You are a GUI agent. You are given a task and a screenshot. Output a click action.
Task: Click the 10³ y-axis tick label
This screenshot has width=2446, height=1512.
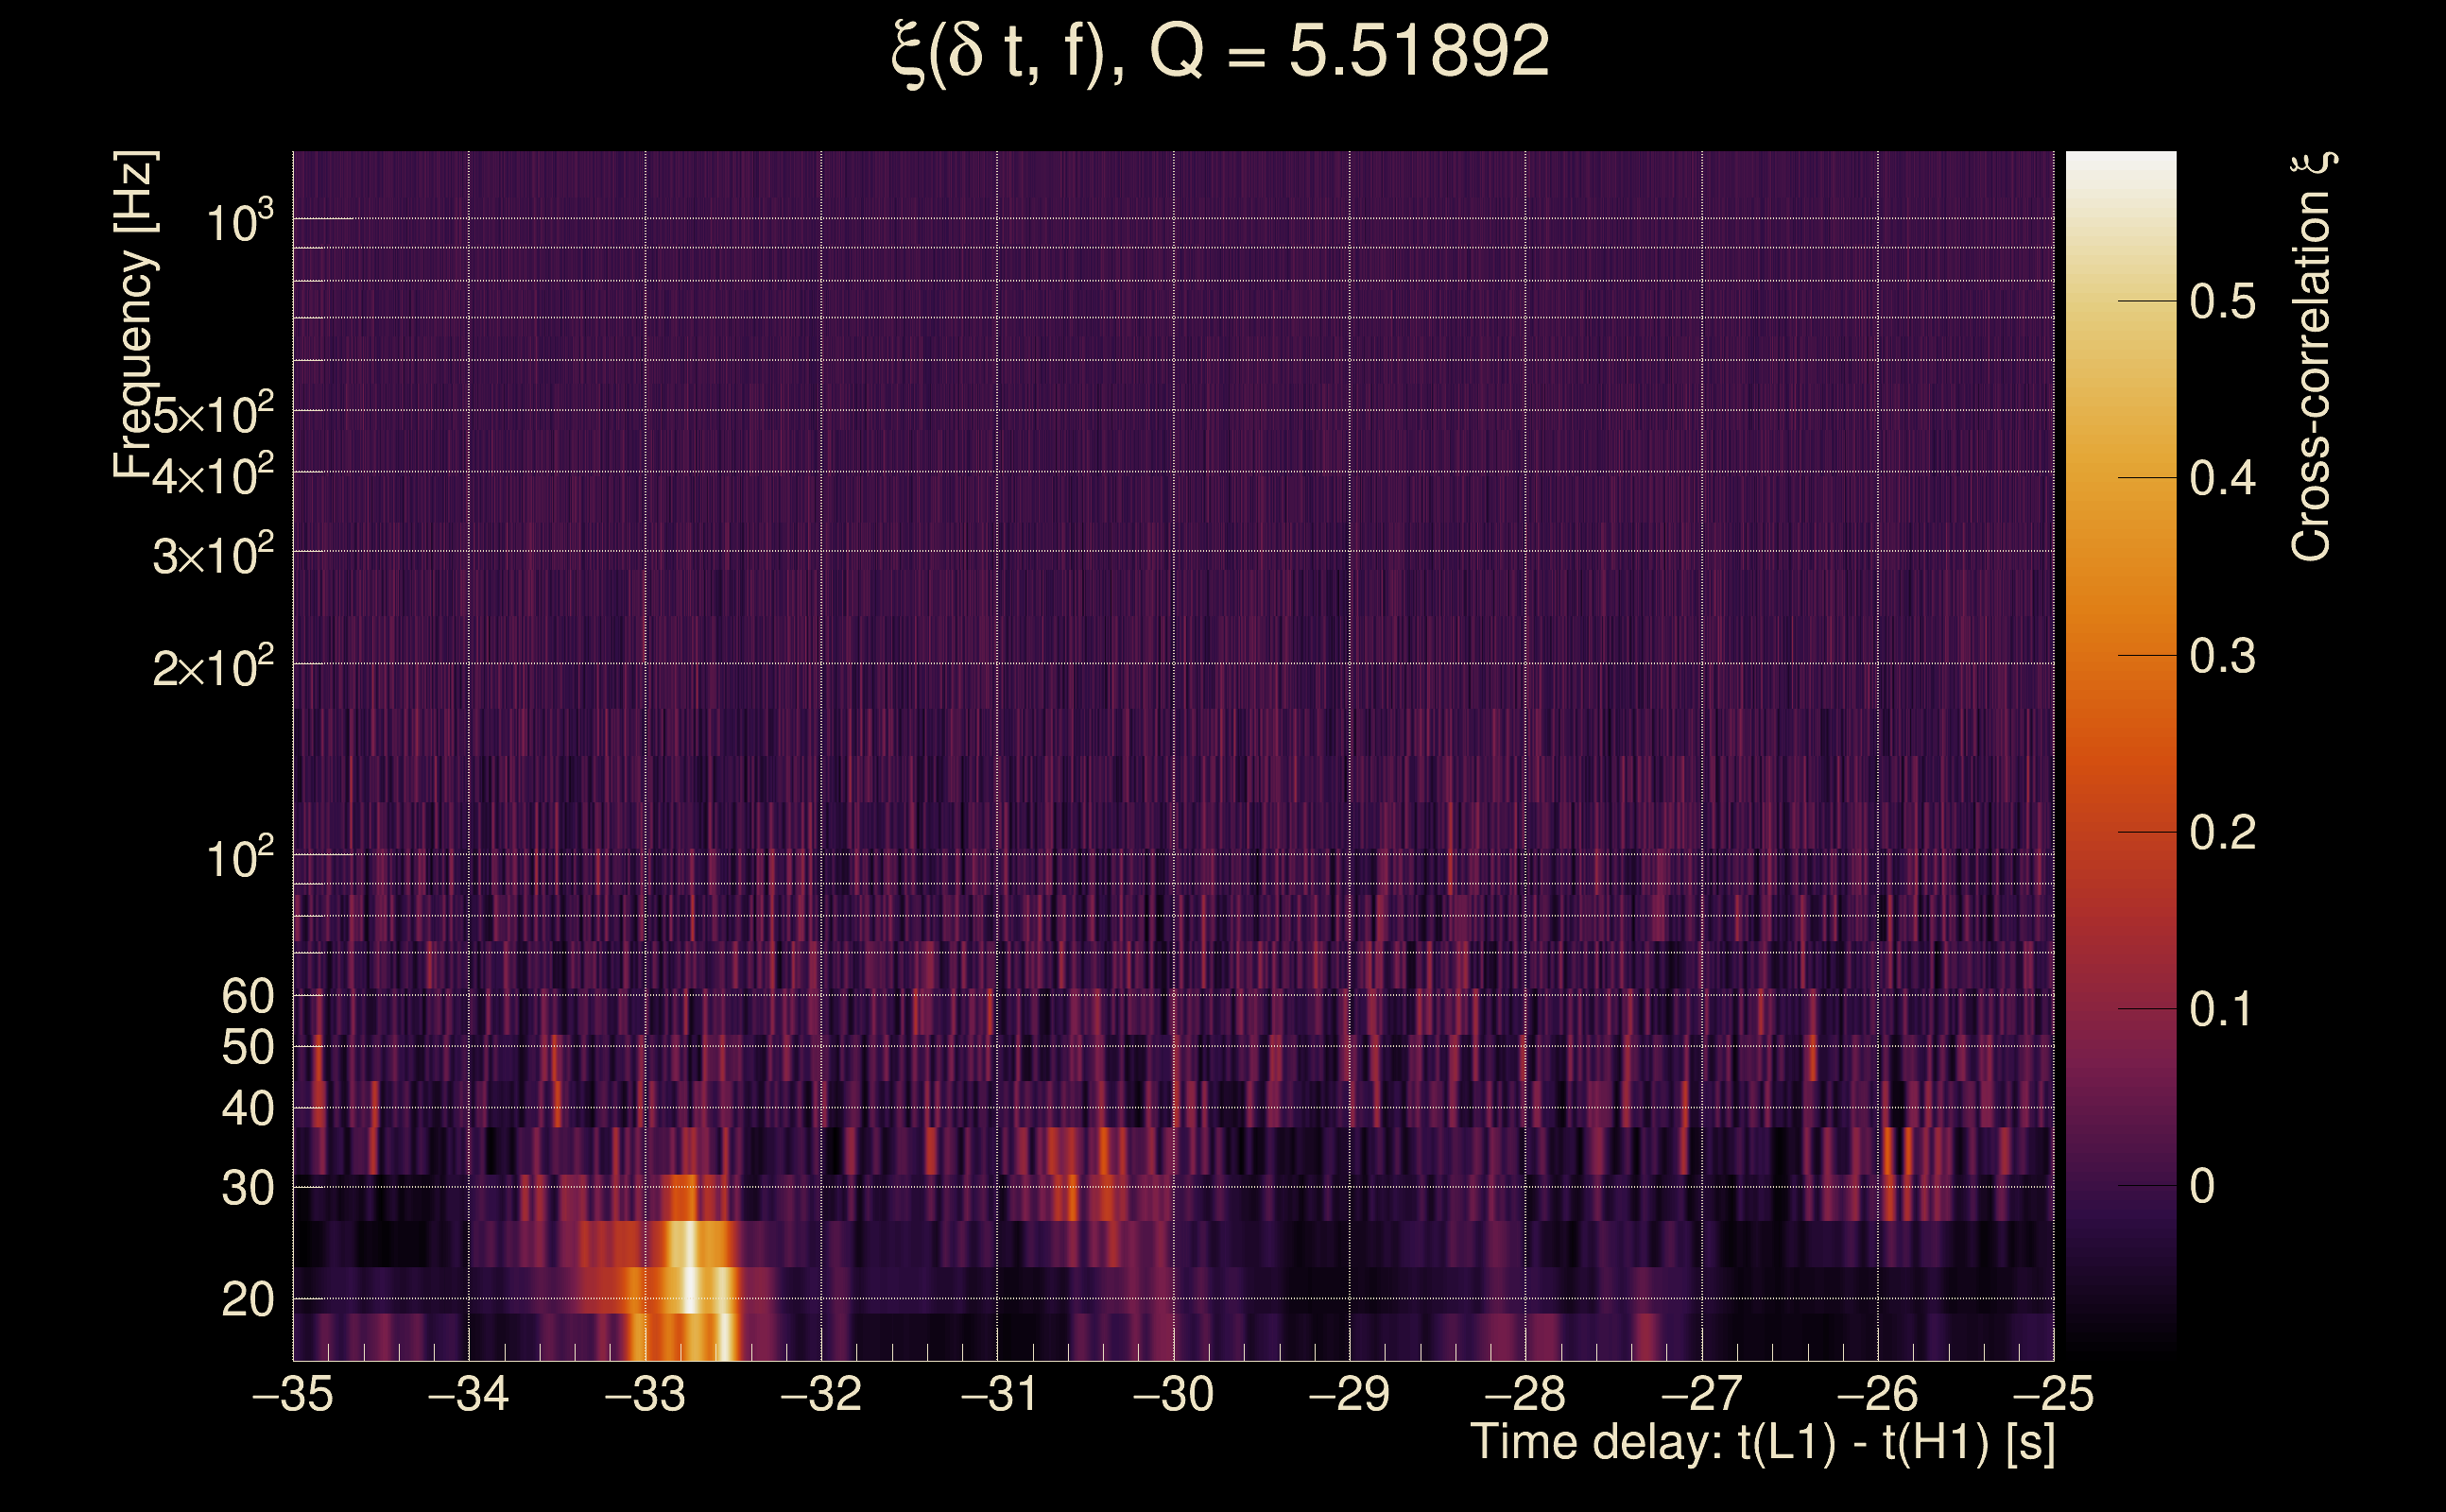click(239, 222)
